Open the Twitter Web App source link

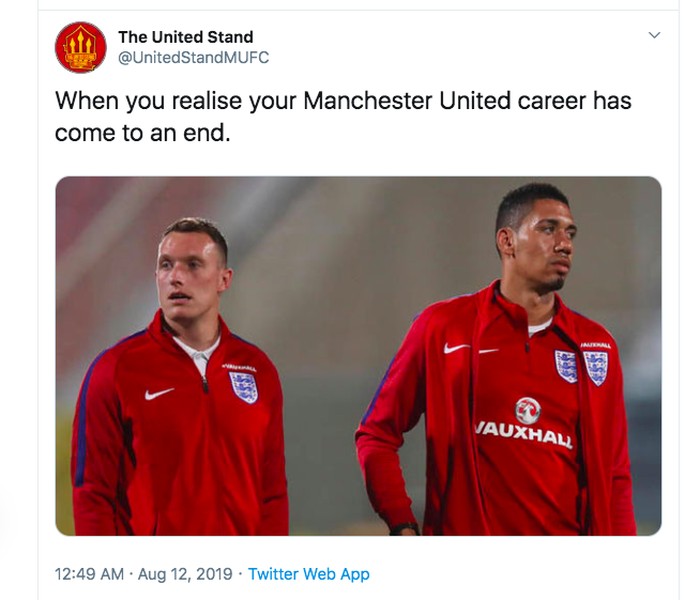[309, 574]
